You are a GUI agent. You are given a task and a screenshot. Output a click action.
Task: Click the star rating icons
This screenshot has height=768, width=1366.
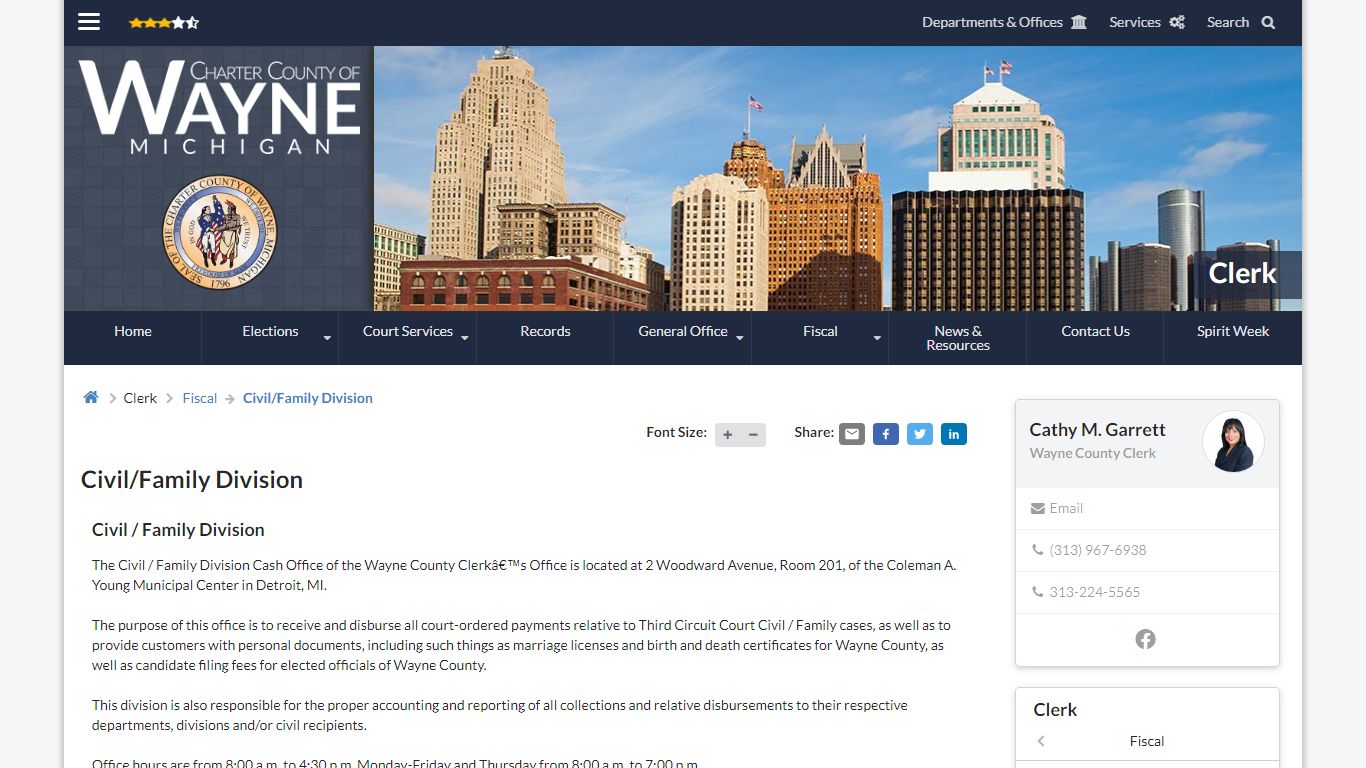pyautogui.click(x=164, y=22)
